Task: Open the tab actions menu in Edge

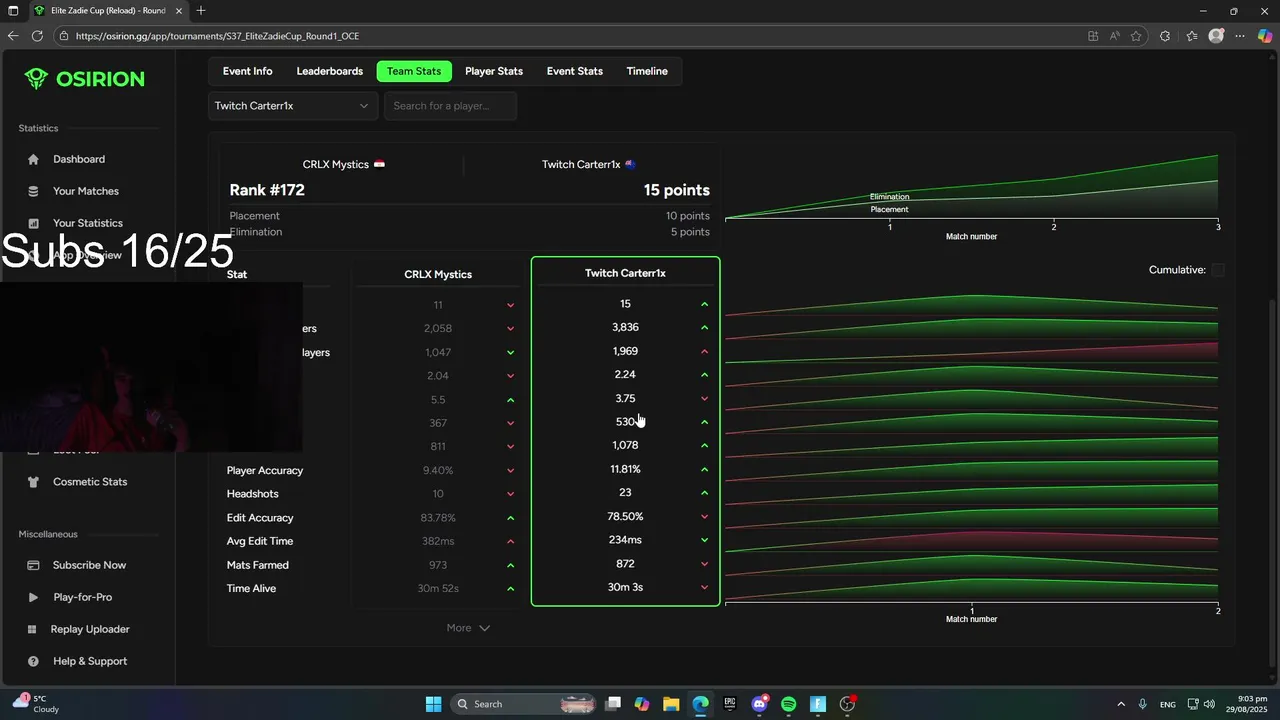Action: pos(13,11)
